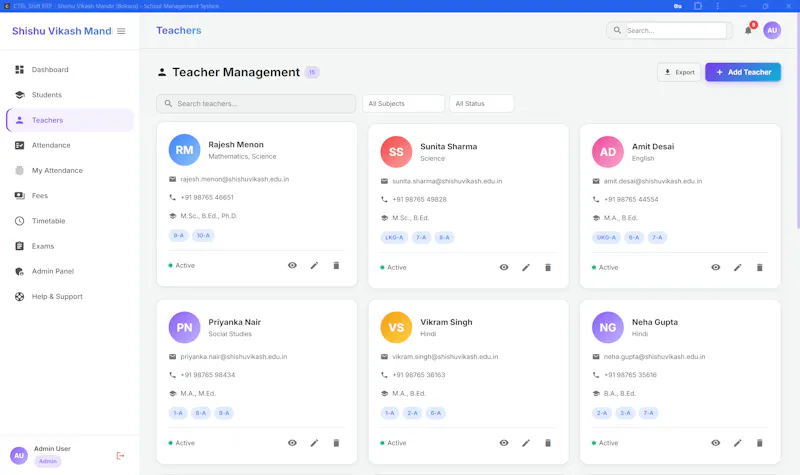Edit Vikram Singh's record
The width and height of the screenshot is (800, 475).
(x=526, y=443)
